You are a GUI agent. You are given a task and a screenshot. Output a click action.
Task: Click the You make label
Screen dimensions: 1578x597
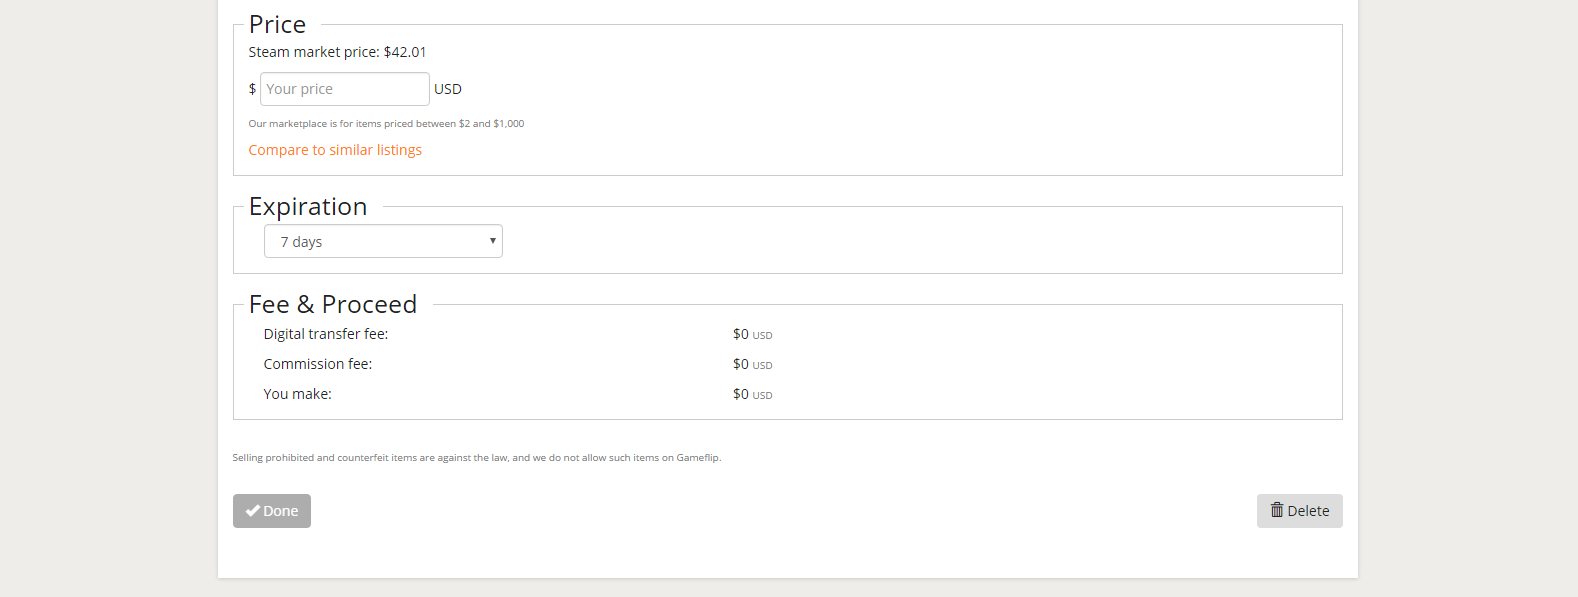coord(298,394)
